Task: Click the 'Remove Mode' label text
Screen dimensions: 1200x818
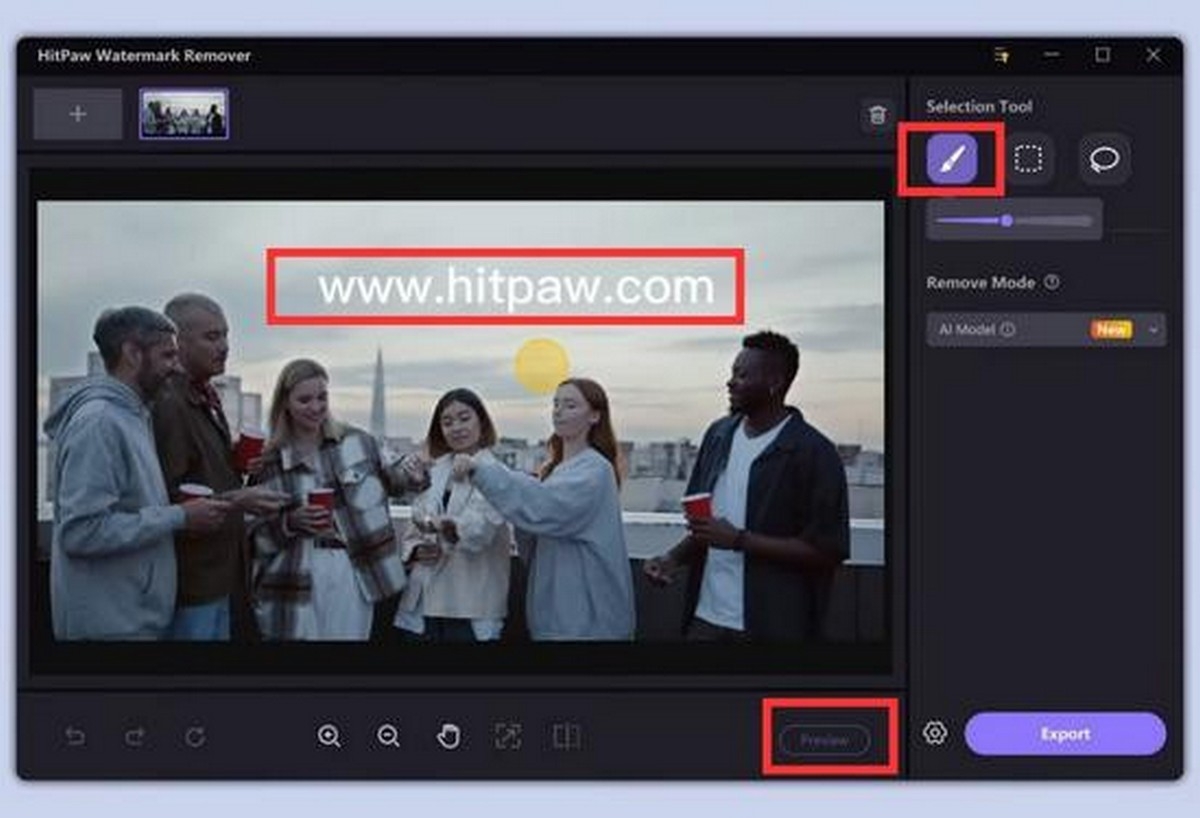Action: 981,282
